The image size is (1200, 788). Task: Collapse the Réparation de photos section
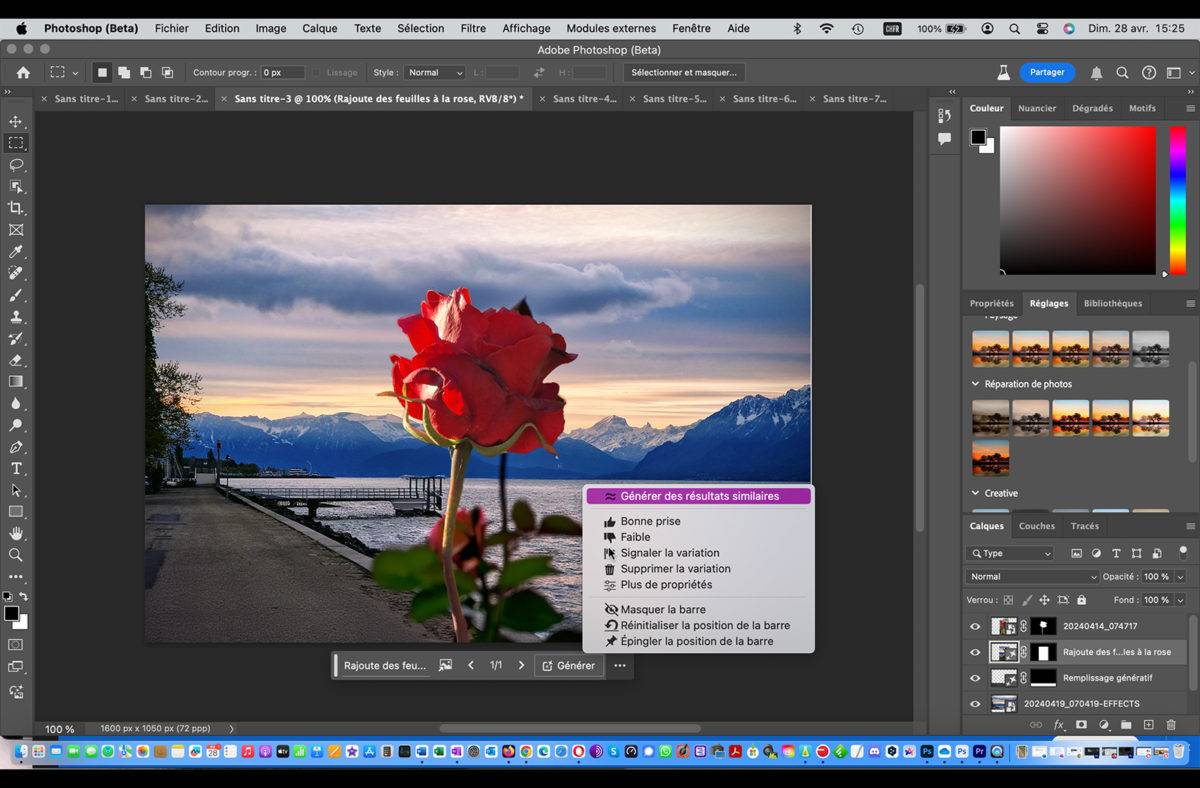tap(976, 384)
